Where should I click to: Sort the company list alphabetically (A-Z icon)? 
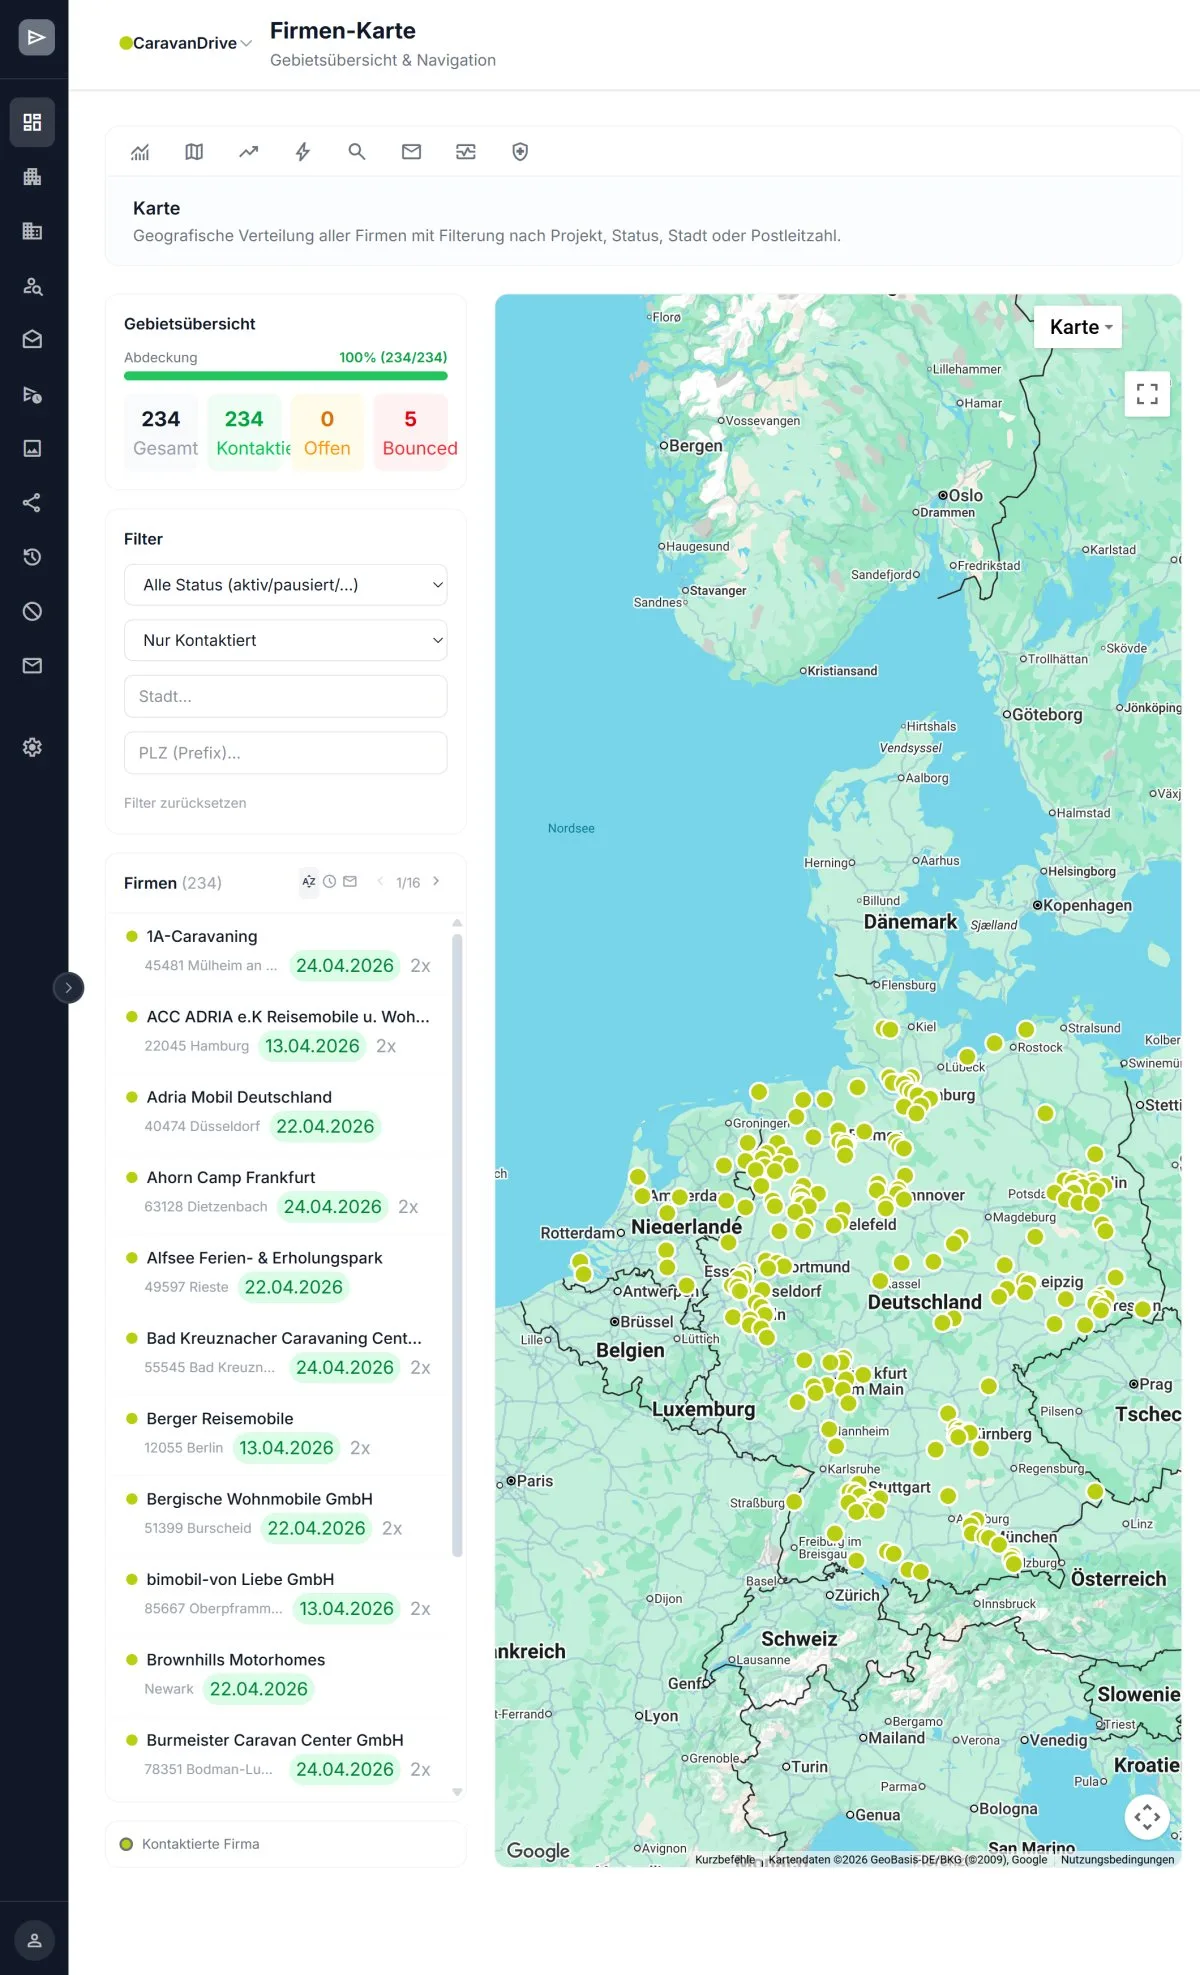coord(309,882)
